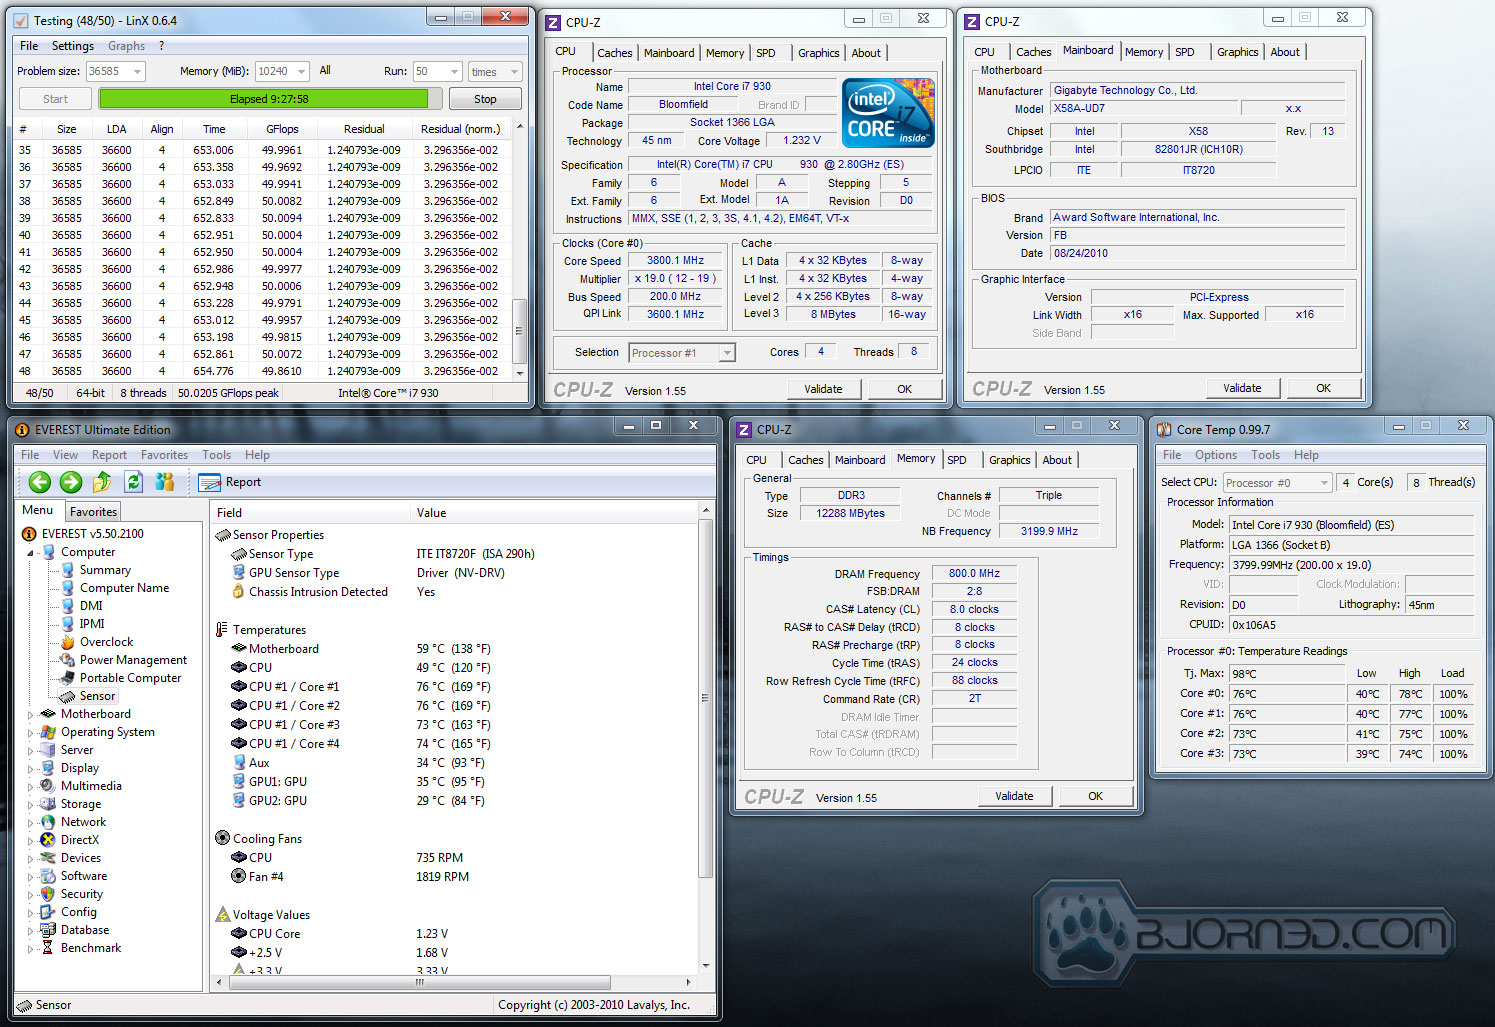The width and height of the screenshot is (1495, 1027).
Task: Open LinX Settings menu
Action: coord(72,46)
